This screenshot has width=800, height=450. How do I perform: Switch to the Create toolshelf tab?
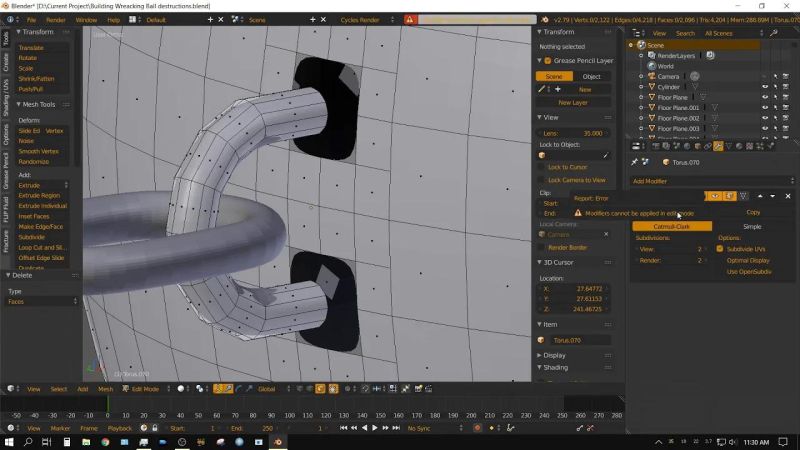(x=6, y=62)
